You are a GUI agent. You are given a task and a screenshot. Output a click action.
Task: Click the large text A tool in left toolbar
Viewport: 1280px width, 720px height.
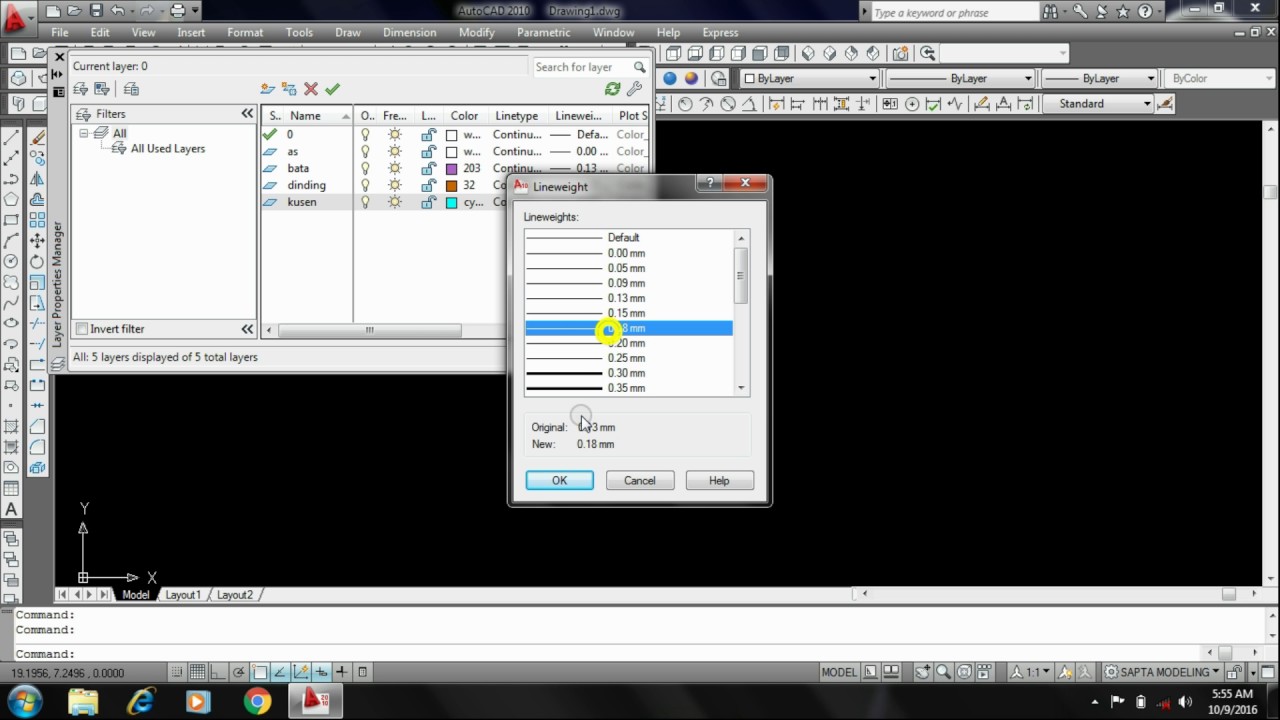pyautogui.click(x=11, y=509)
